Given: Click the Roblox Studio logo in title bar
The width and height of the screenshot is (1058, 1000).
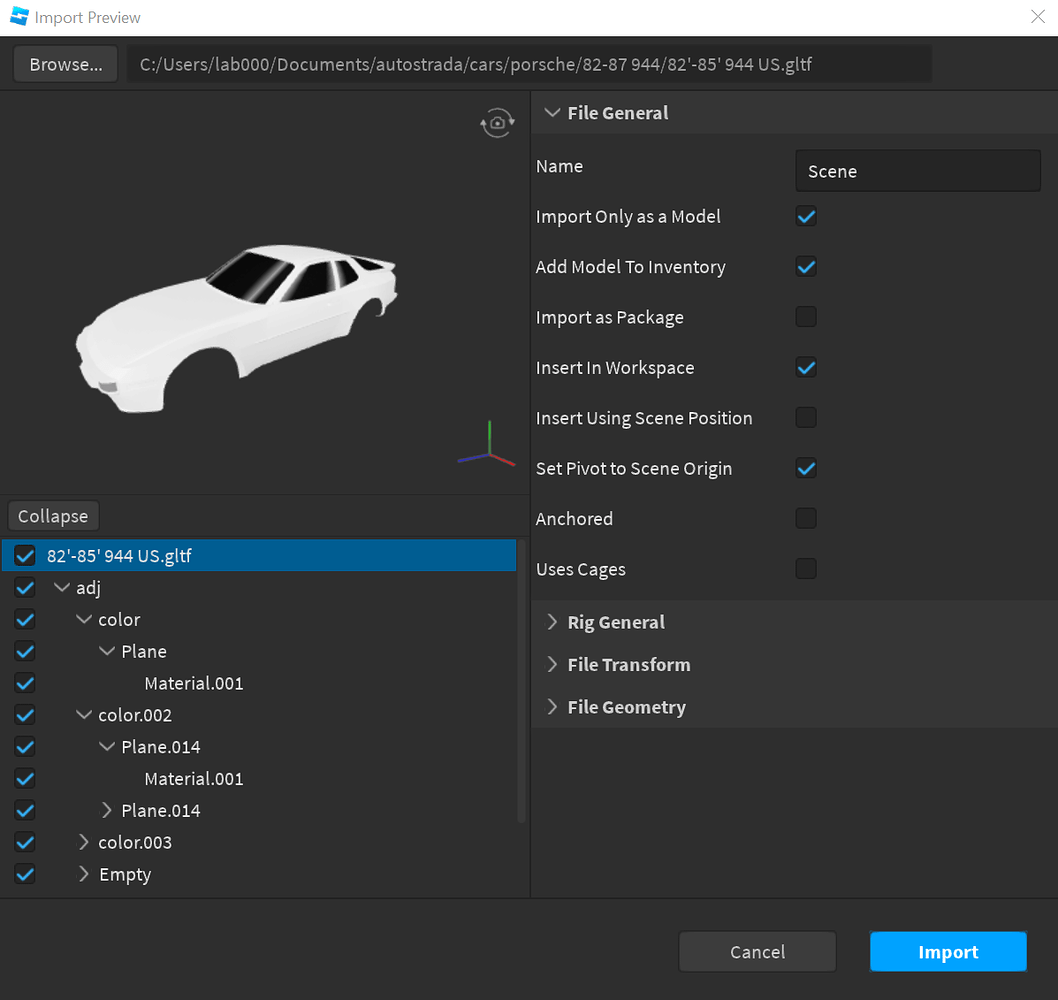Looking at the screenshot, I should coord(17,17).
